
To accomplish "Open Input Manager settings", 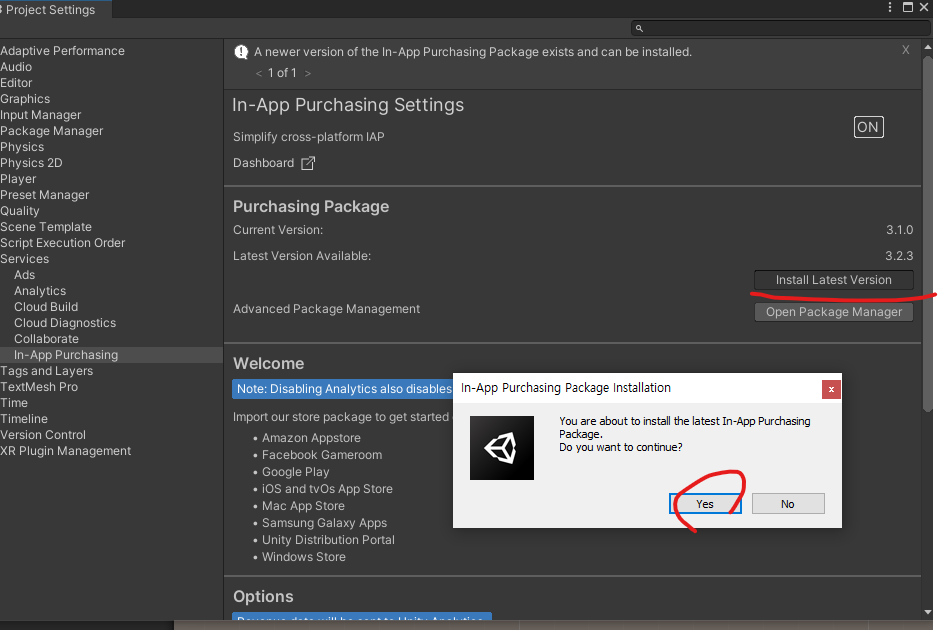I will coord(41,115).
